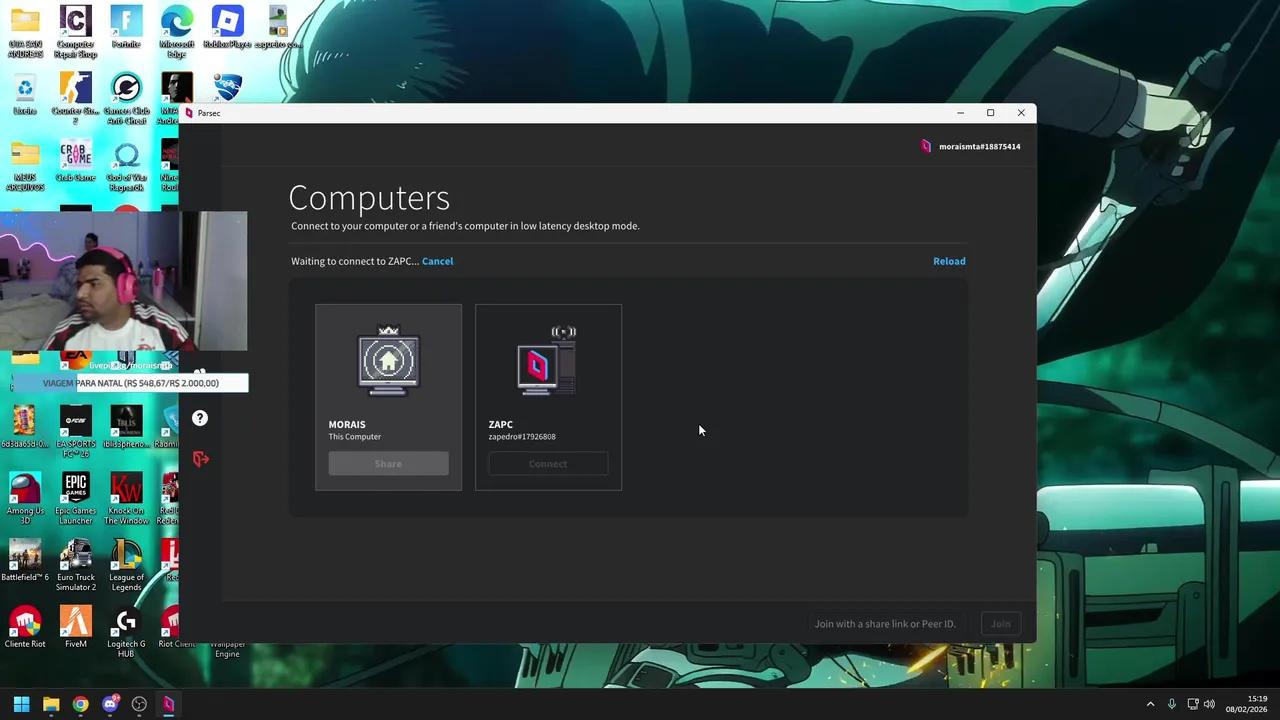Open the GTA SAN ANDREAS desktop folder
The width and height of the screenshot is (1280, 720).
pos(25,33)
